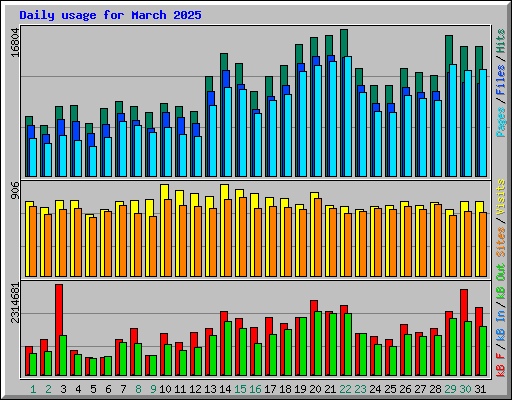512x400 pixels.
Task: Click day label 1 on the x-axis
Action: point(33,389)
